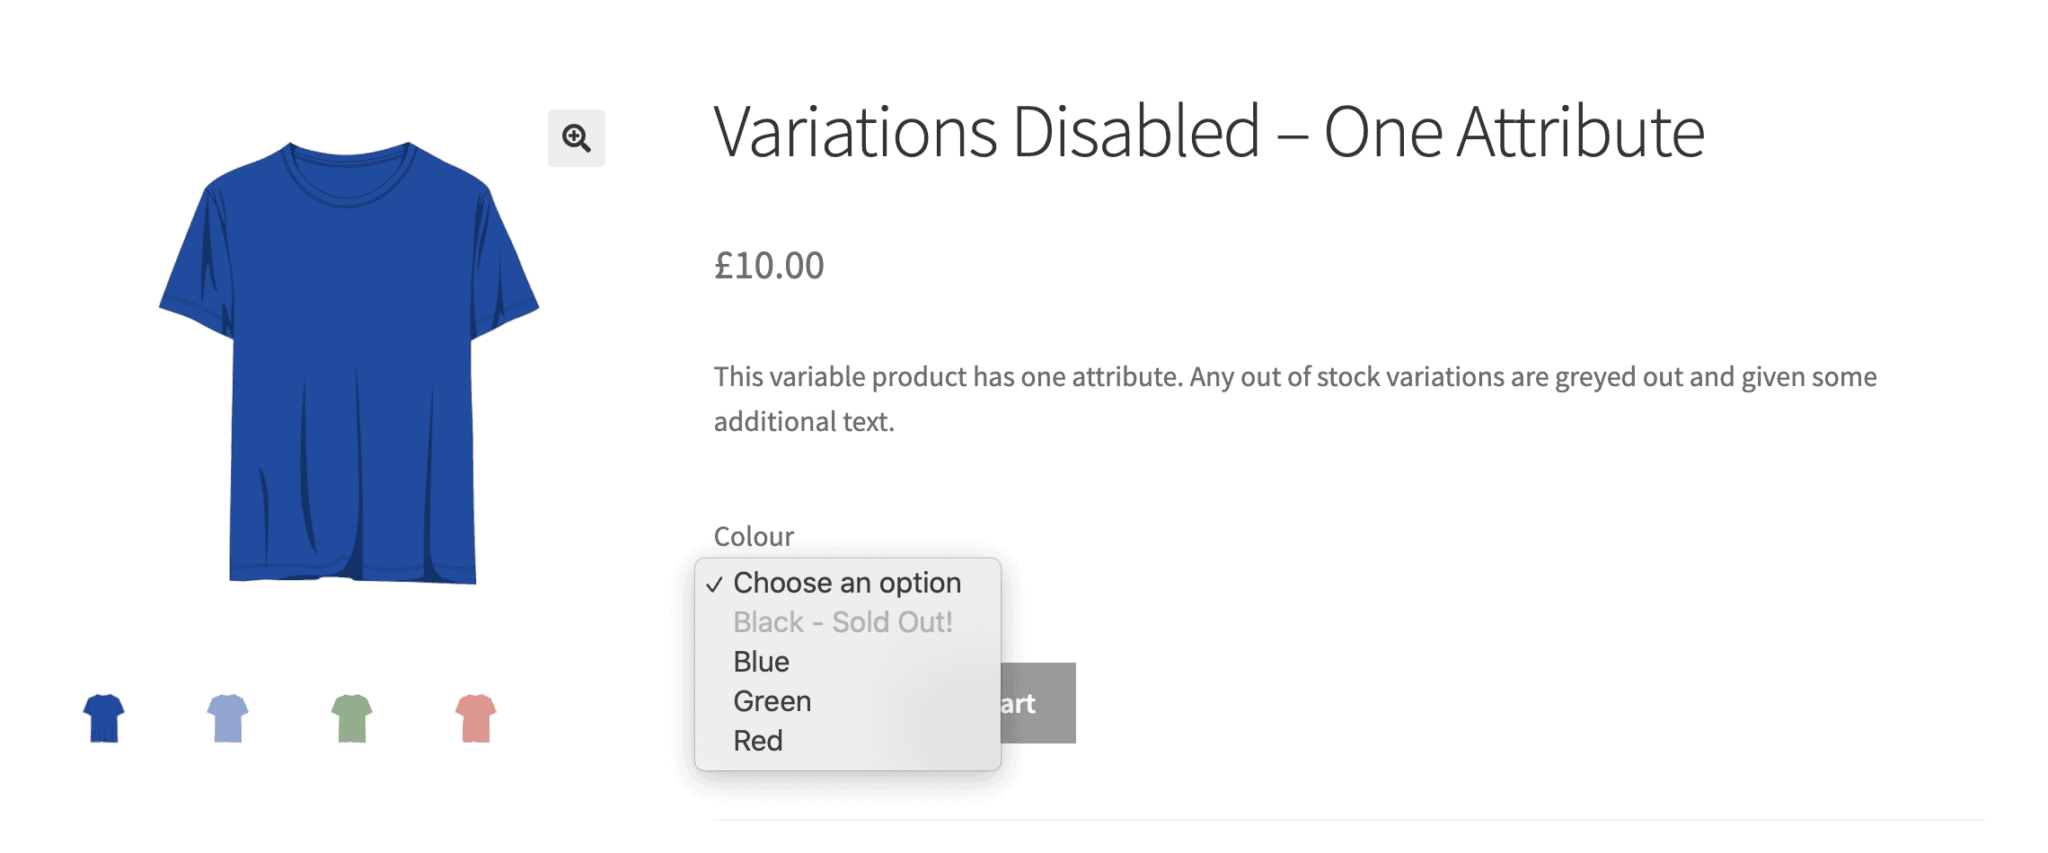Select 'Choose an option' in the dropdown
Viewport: 2048px width, 853px height.
point(848,582)
